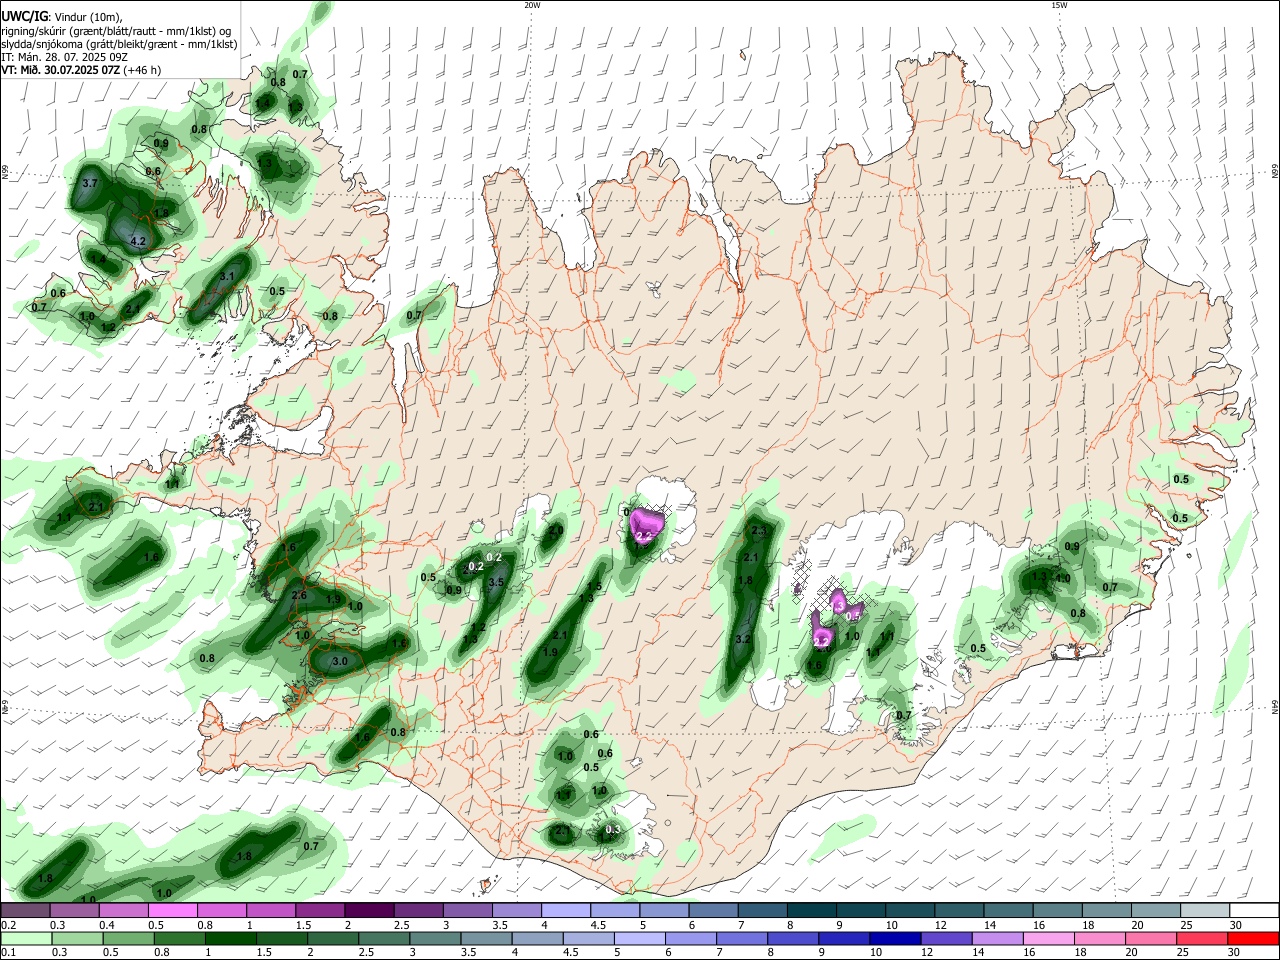Viewport: 1280px width, 960px height.
Task: Pick the dark teal 8 mm snow legend swatch
Action: 811,911
